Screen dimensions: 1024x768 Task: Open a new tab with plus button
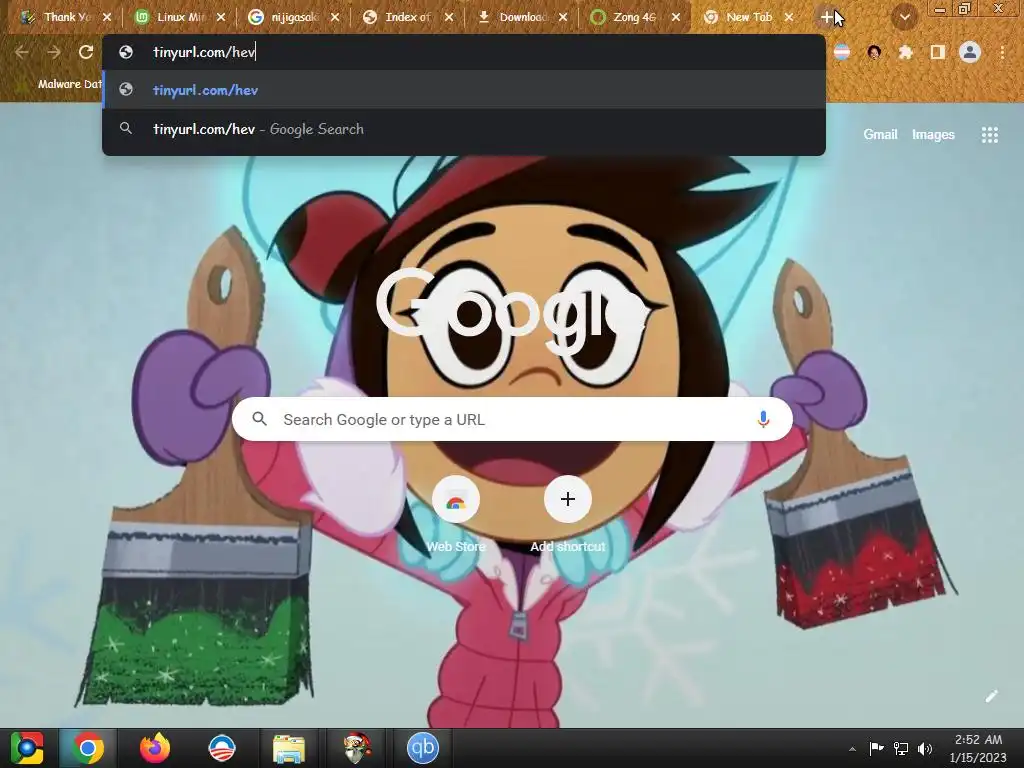(827, 18)
